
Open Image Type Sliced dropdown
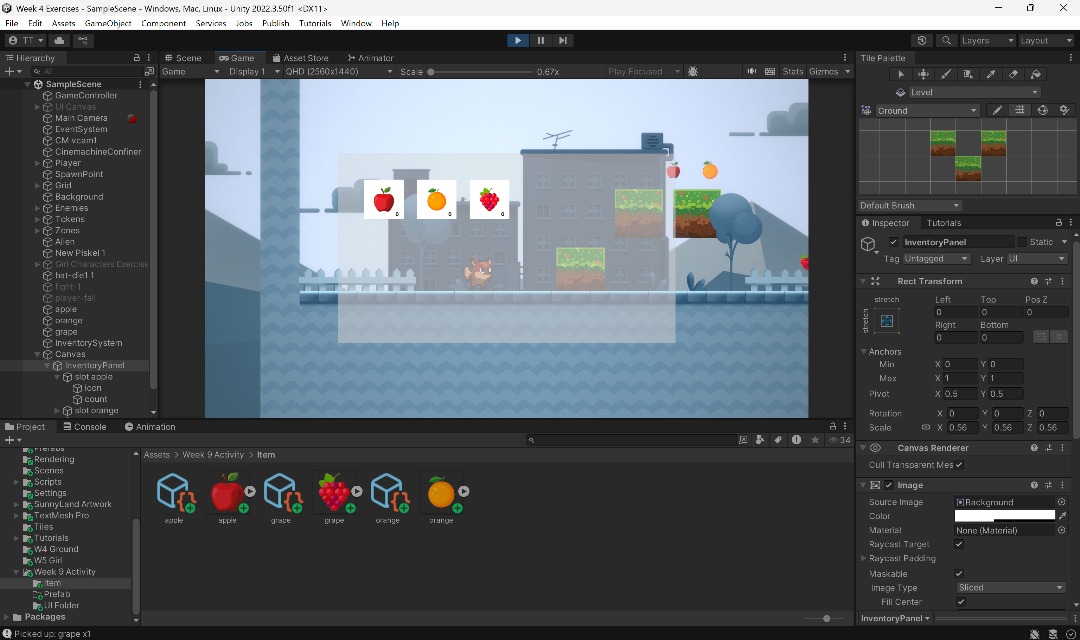click(x=1011, y=588)
